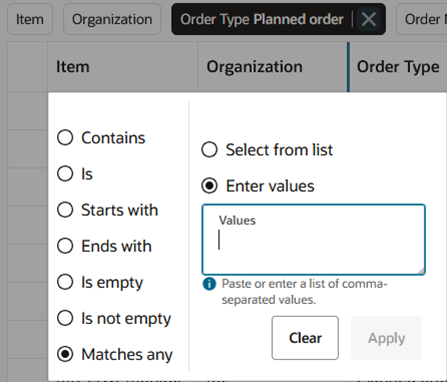Screen dimensions: 447x382
Task: Click the Order Type column header
Action: coord(398,67)
